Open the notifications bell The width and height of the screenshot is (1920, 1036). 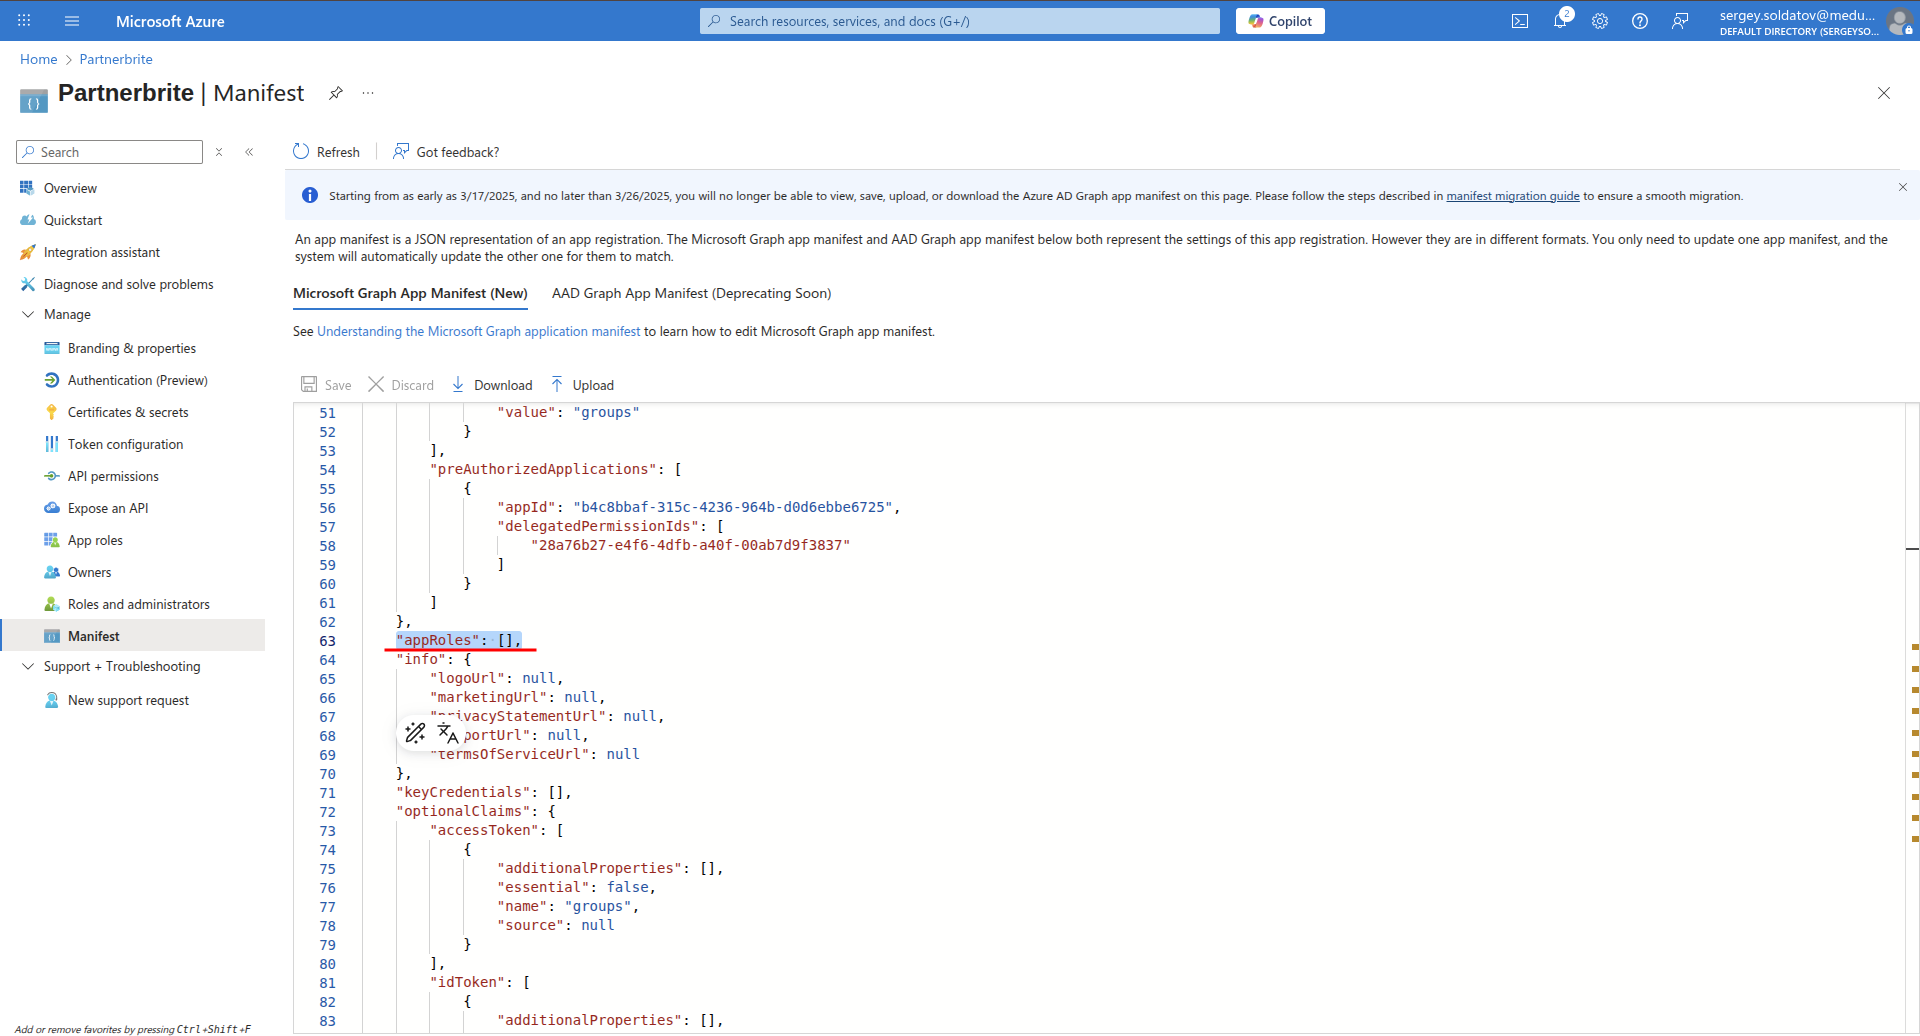pyautogui.click(x=1560, y=21)
